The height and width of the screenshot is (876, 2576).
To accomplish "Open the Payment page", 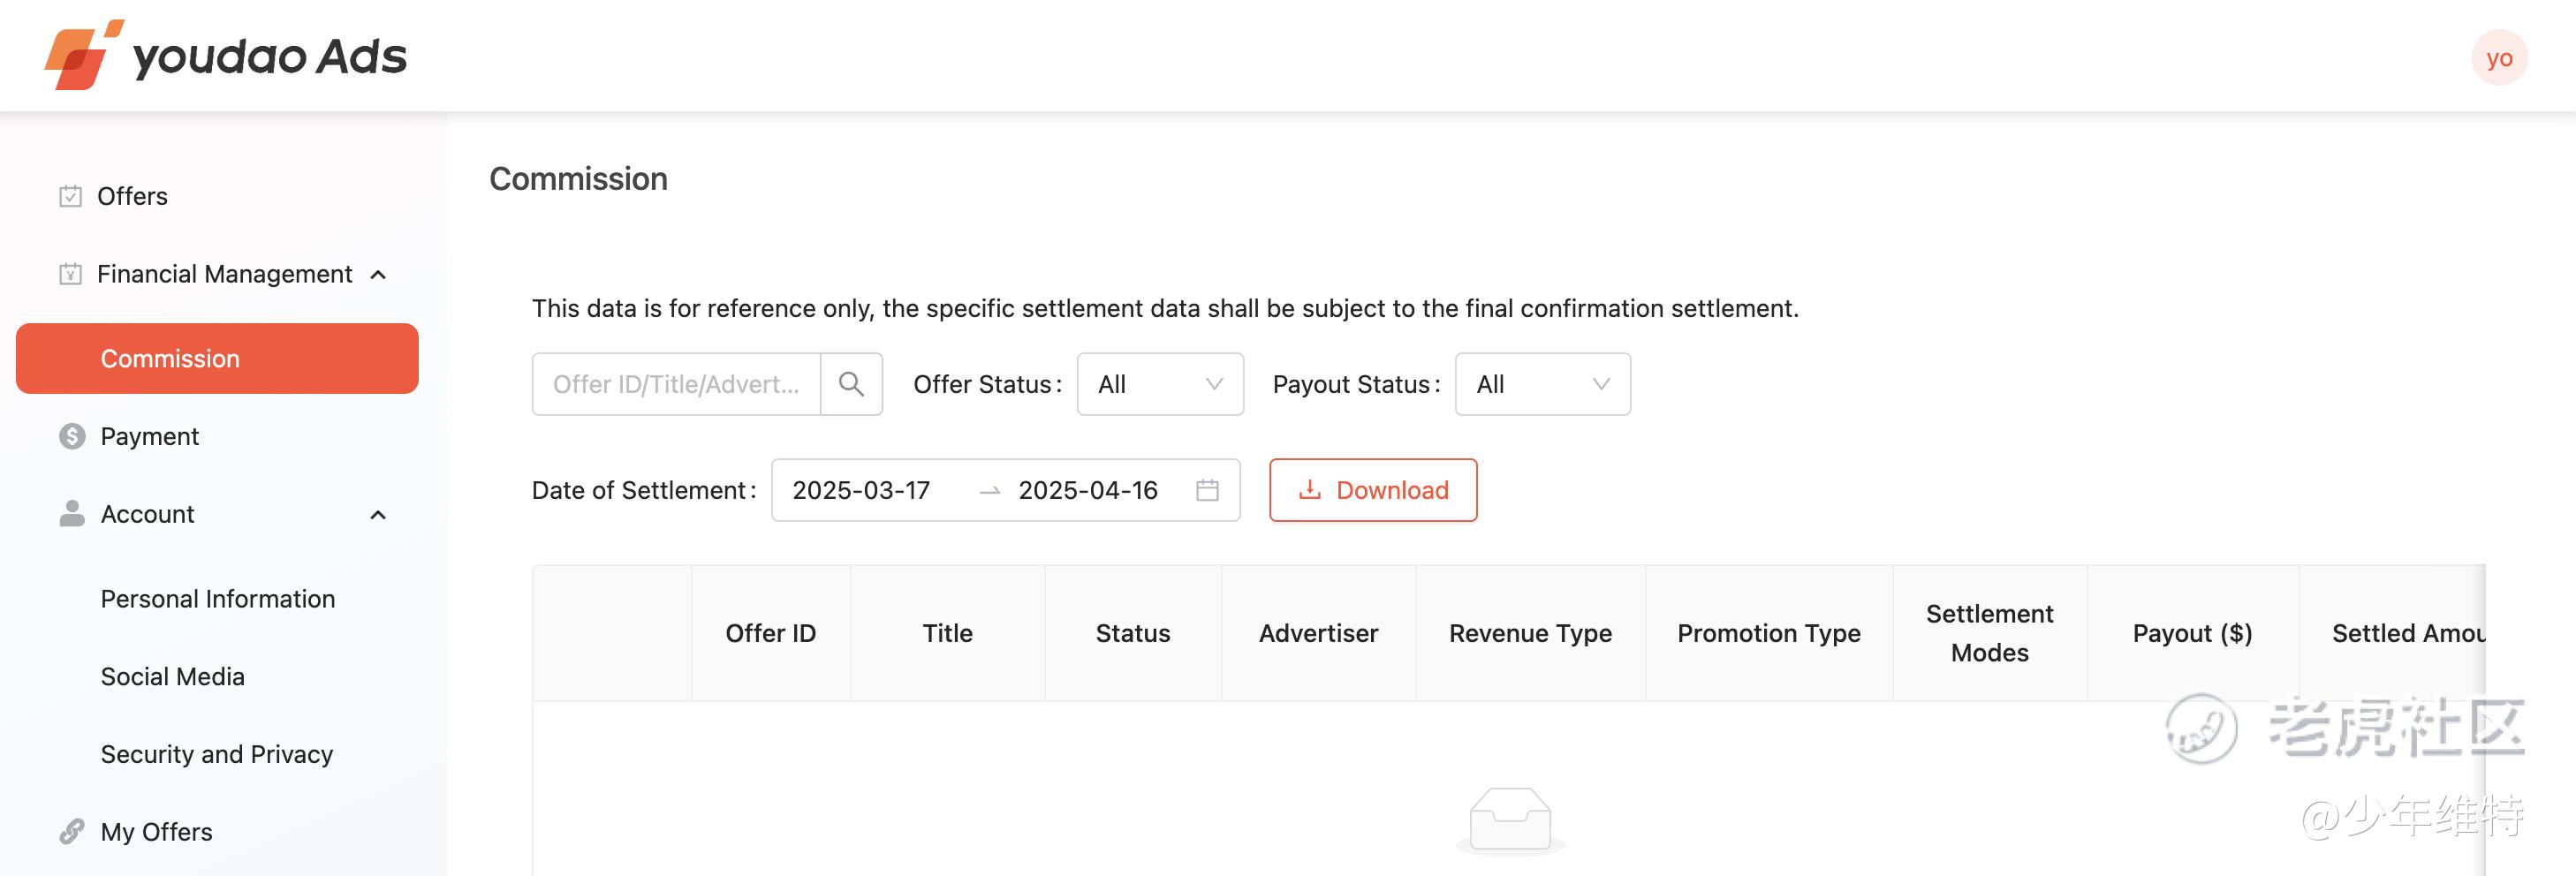I will point(149,436).
